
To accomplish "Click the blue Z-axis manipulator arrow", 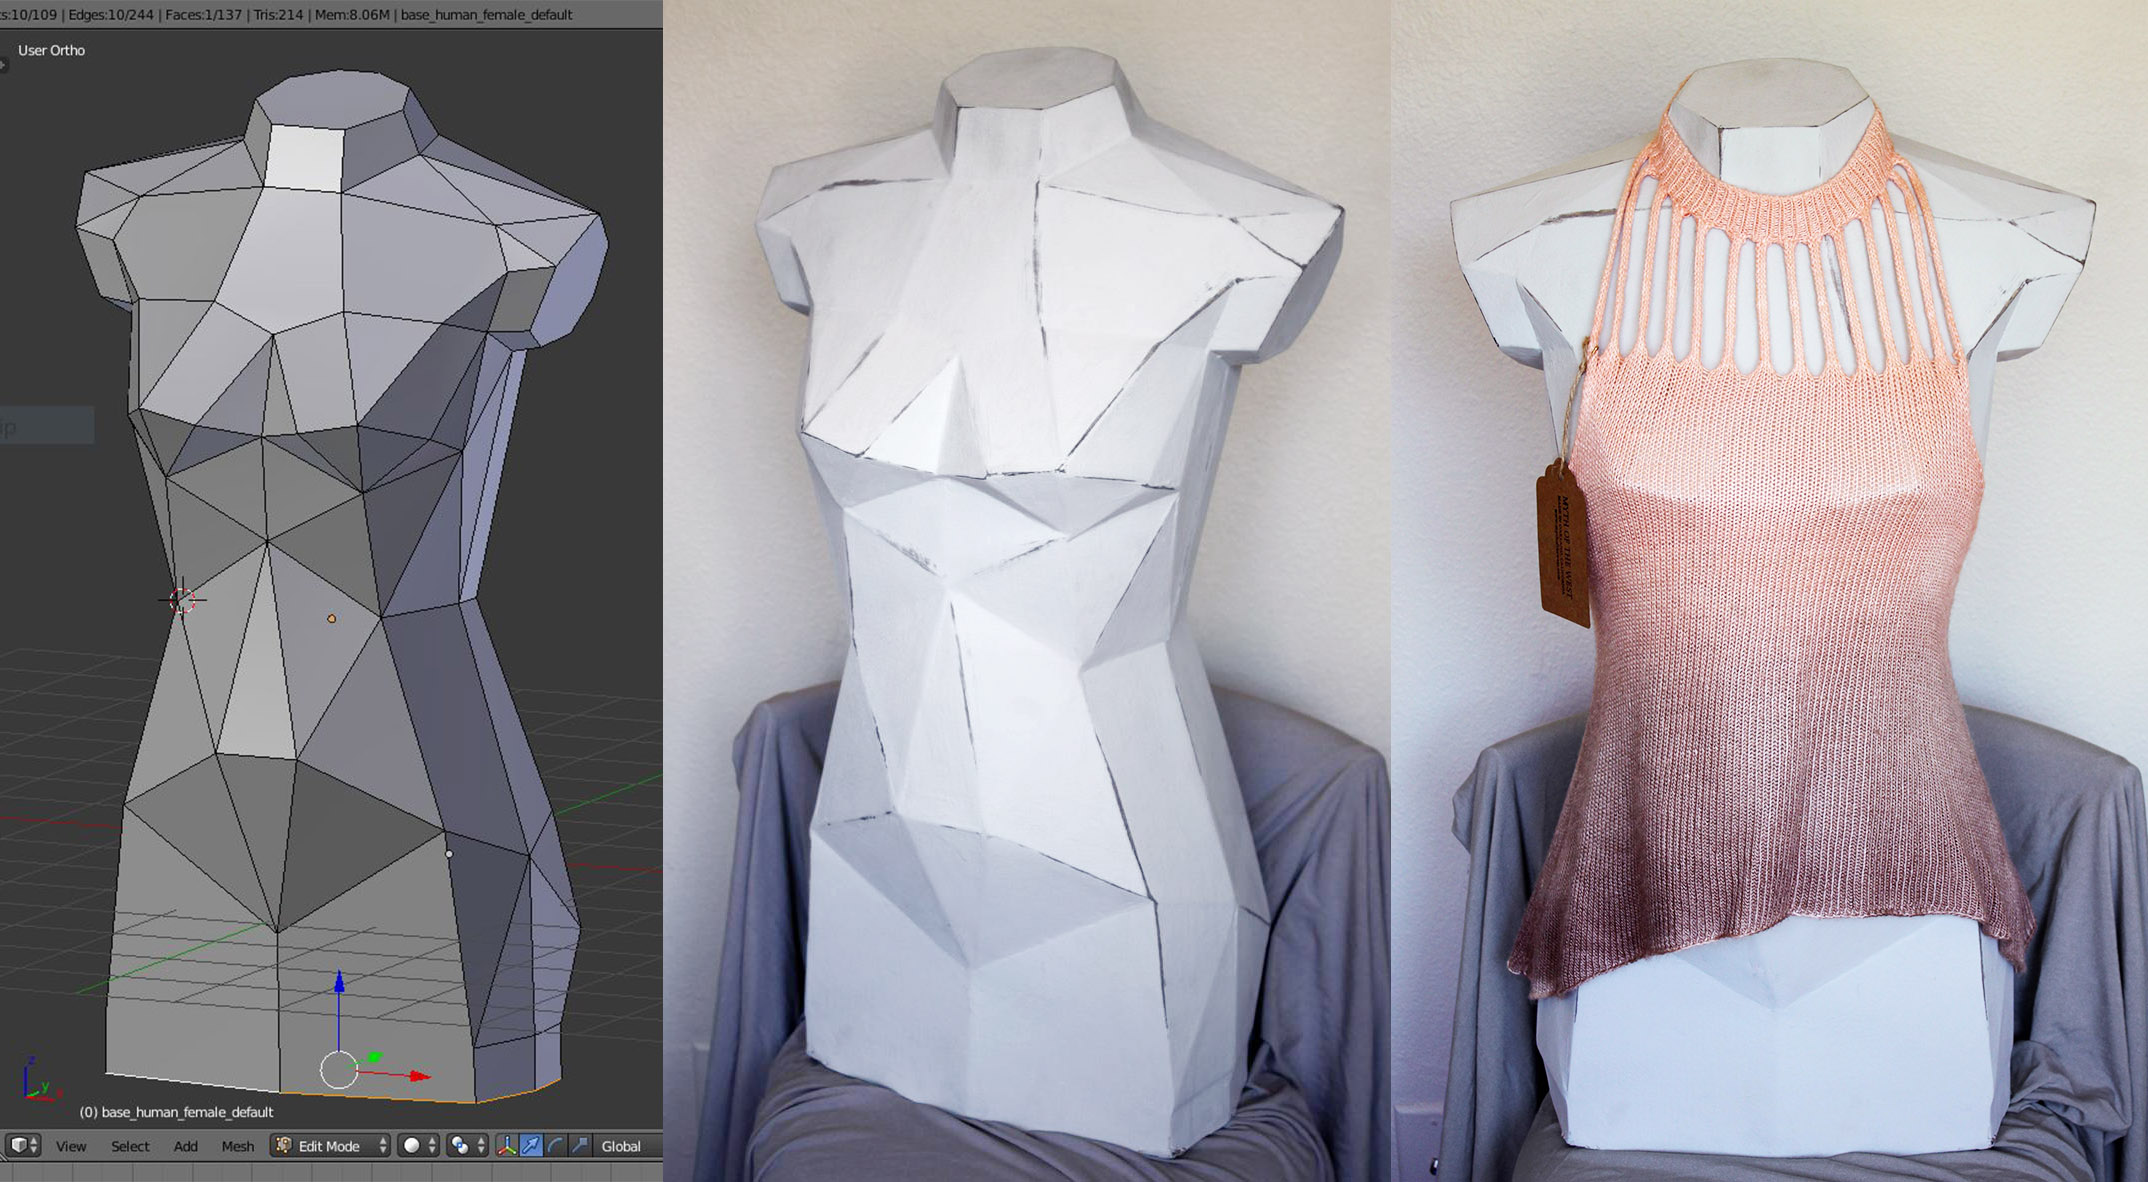I will (x=339, y=984).
